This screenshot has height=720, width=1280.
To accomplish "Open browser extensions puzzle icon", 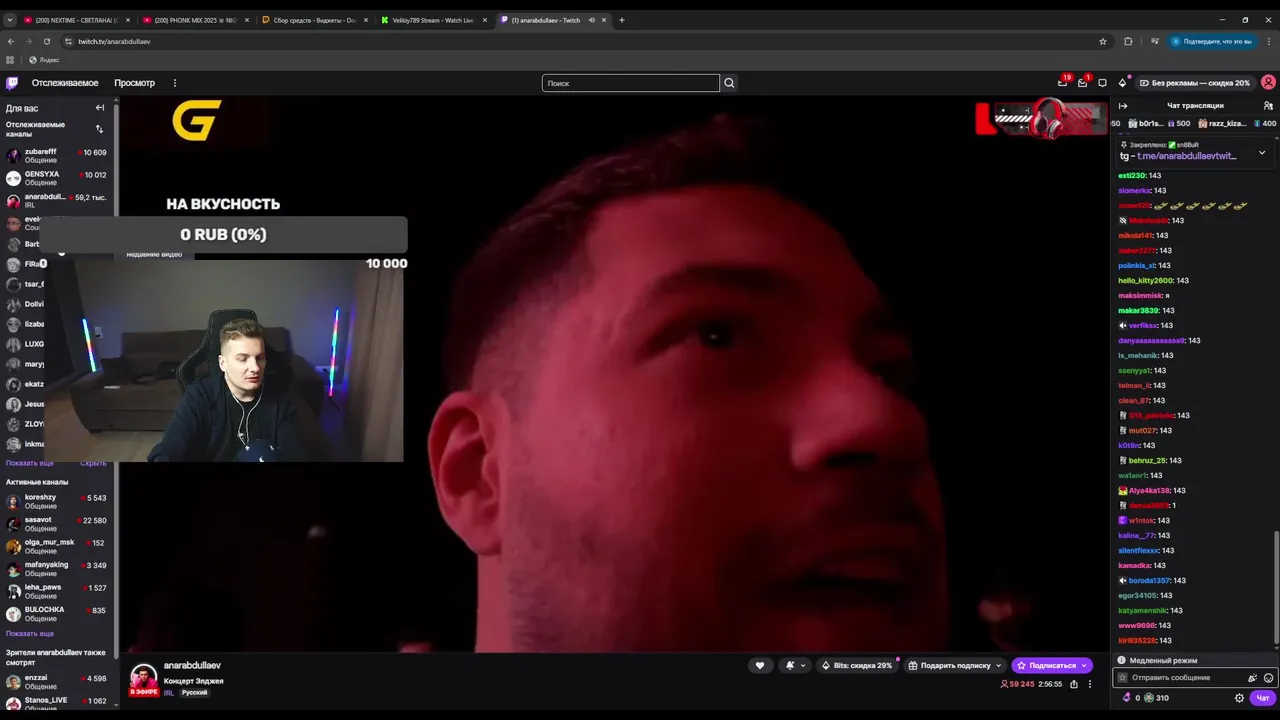I will click(x=1128, y=41).
